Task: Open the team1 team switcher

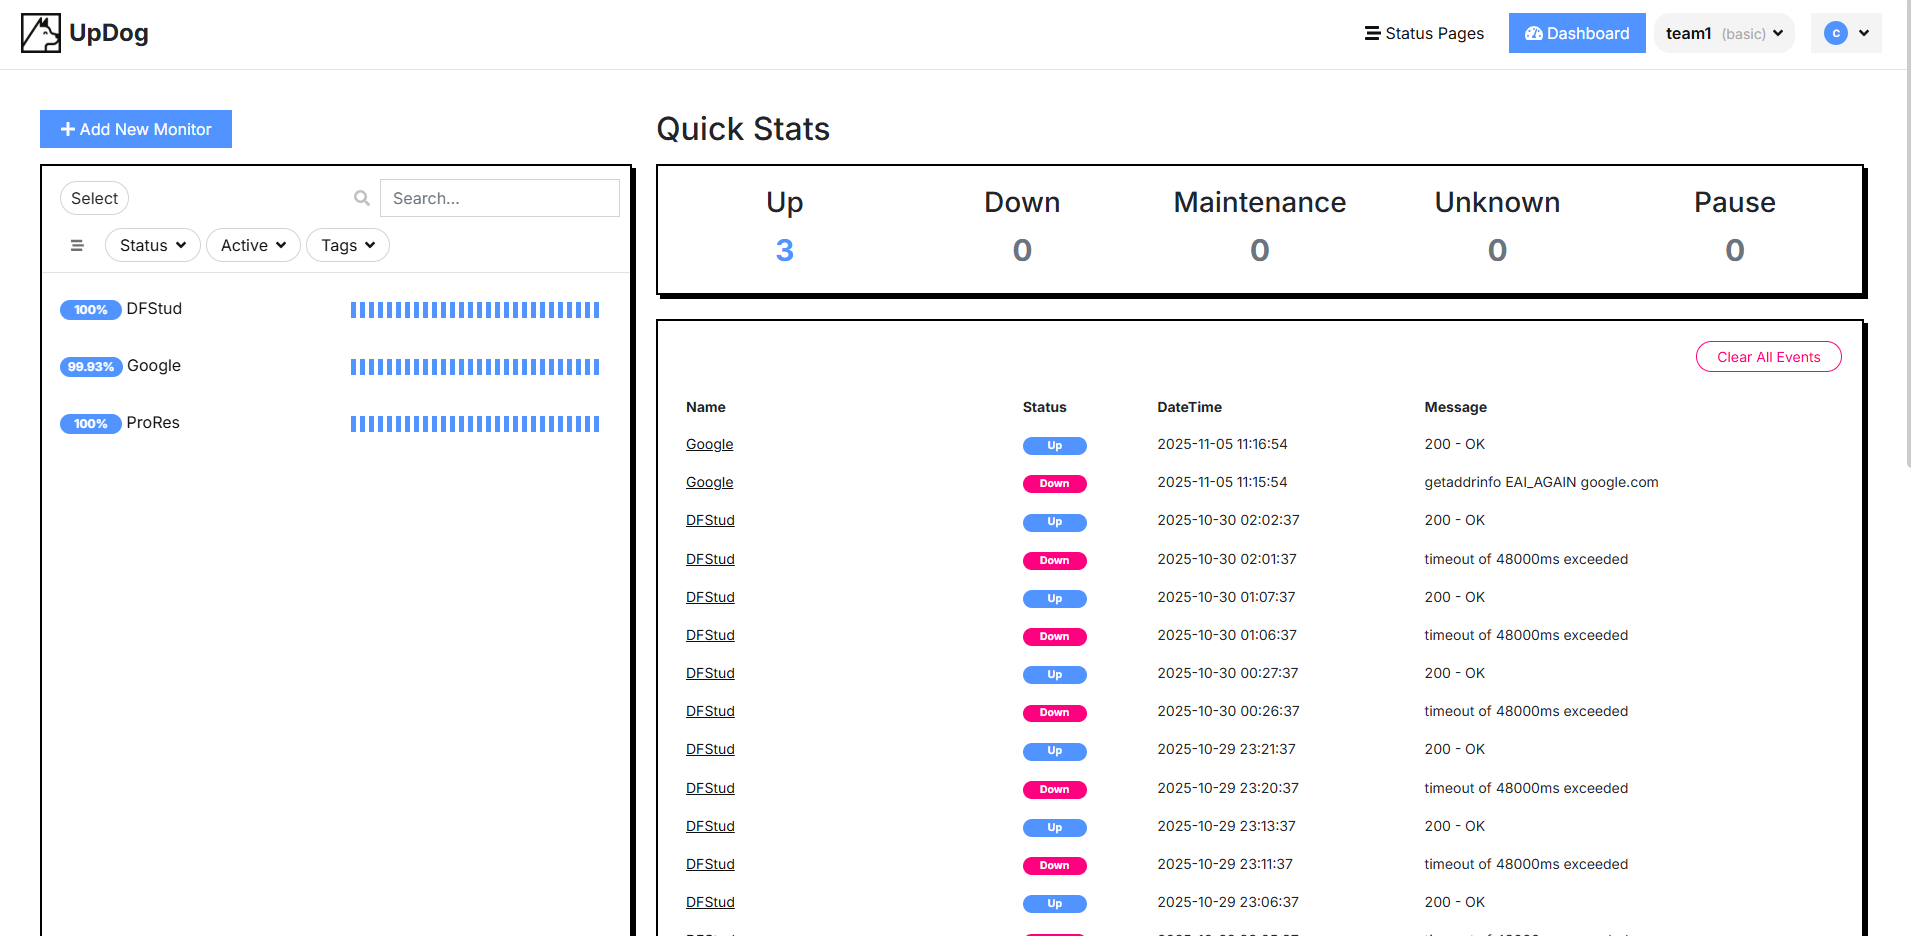Action: point(1723,32)
